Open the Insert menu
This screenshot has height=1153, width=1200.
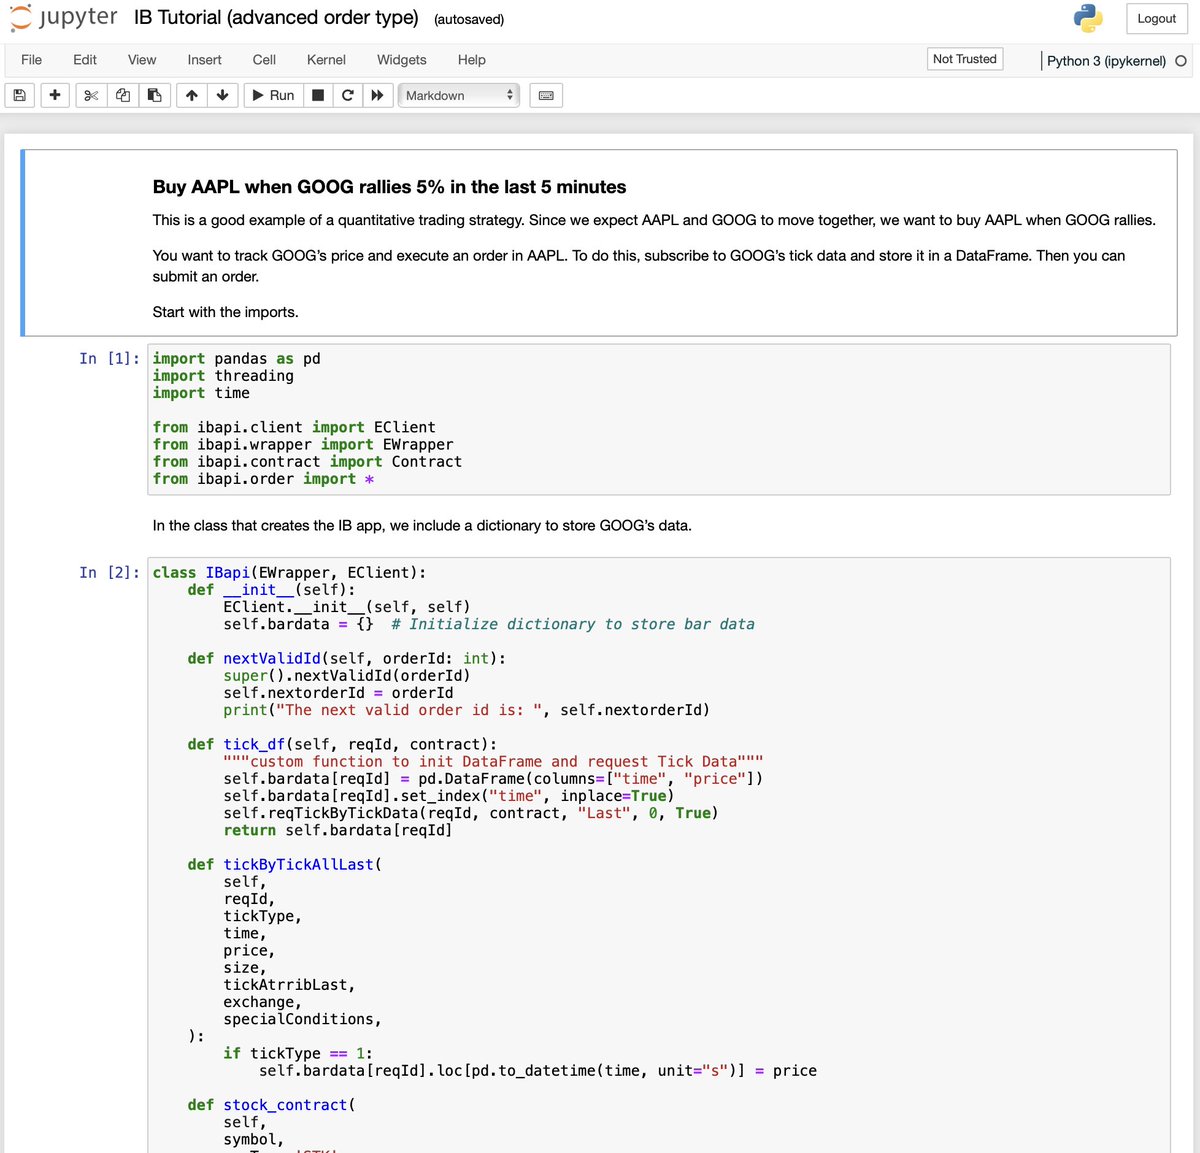[x=205, y=60]
